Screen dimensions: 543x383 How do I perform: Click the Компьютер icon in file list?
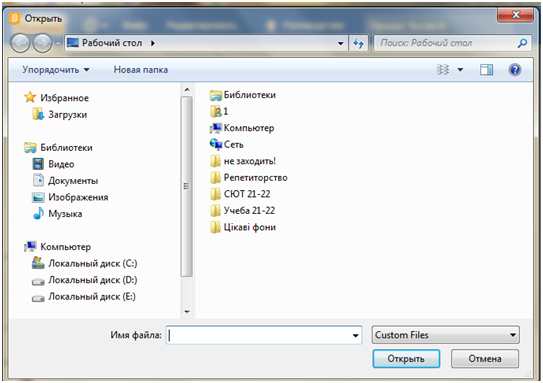215,128
